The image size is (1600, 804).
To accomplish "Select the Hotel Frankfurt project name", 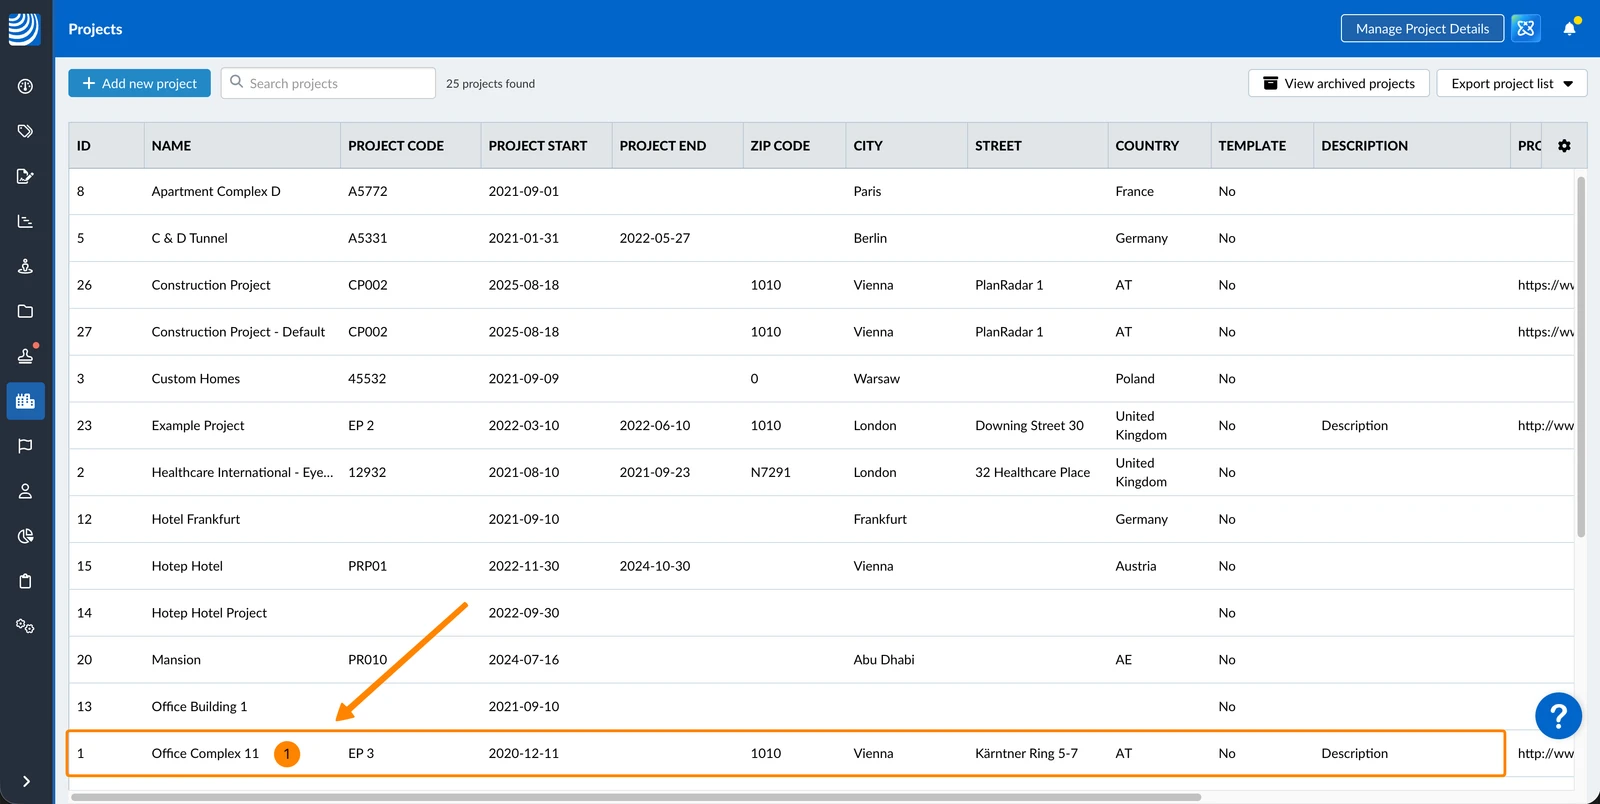I will click(x=195, y=520).
